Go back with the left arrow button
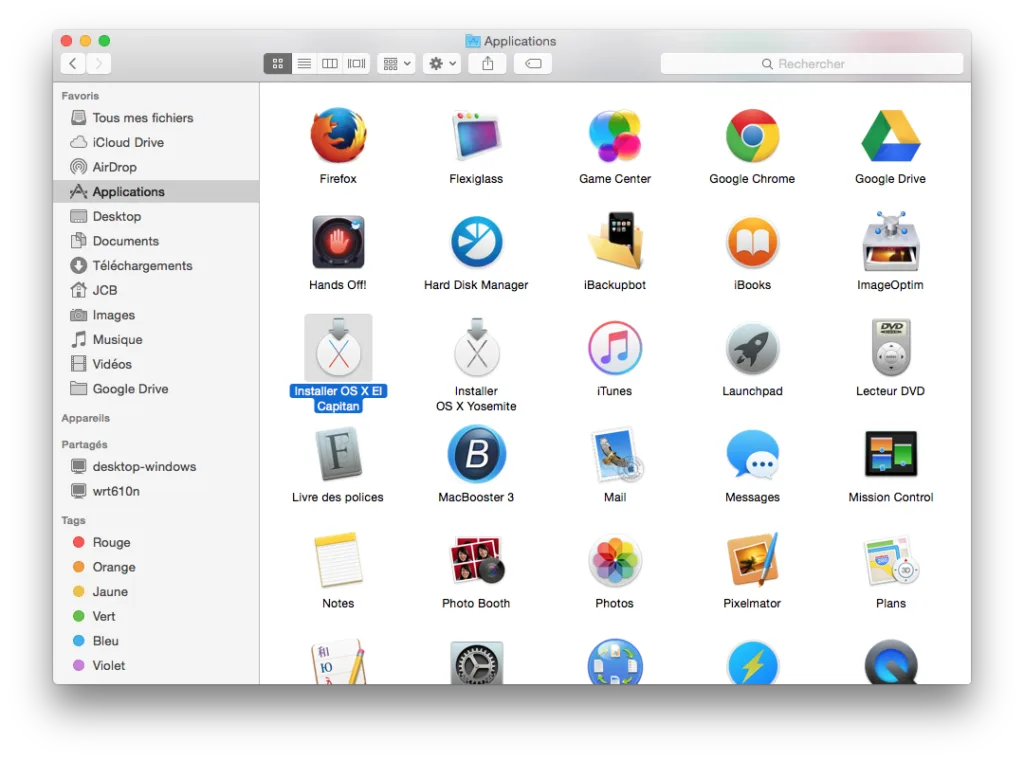Image resolution: width=1024 pixels, height=760 pixels. coord(73,63)
